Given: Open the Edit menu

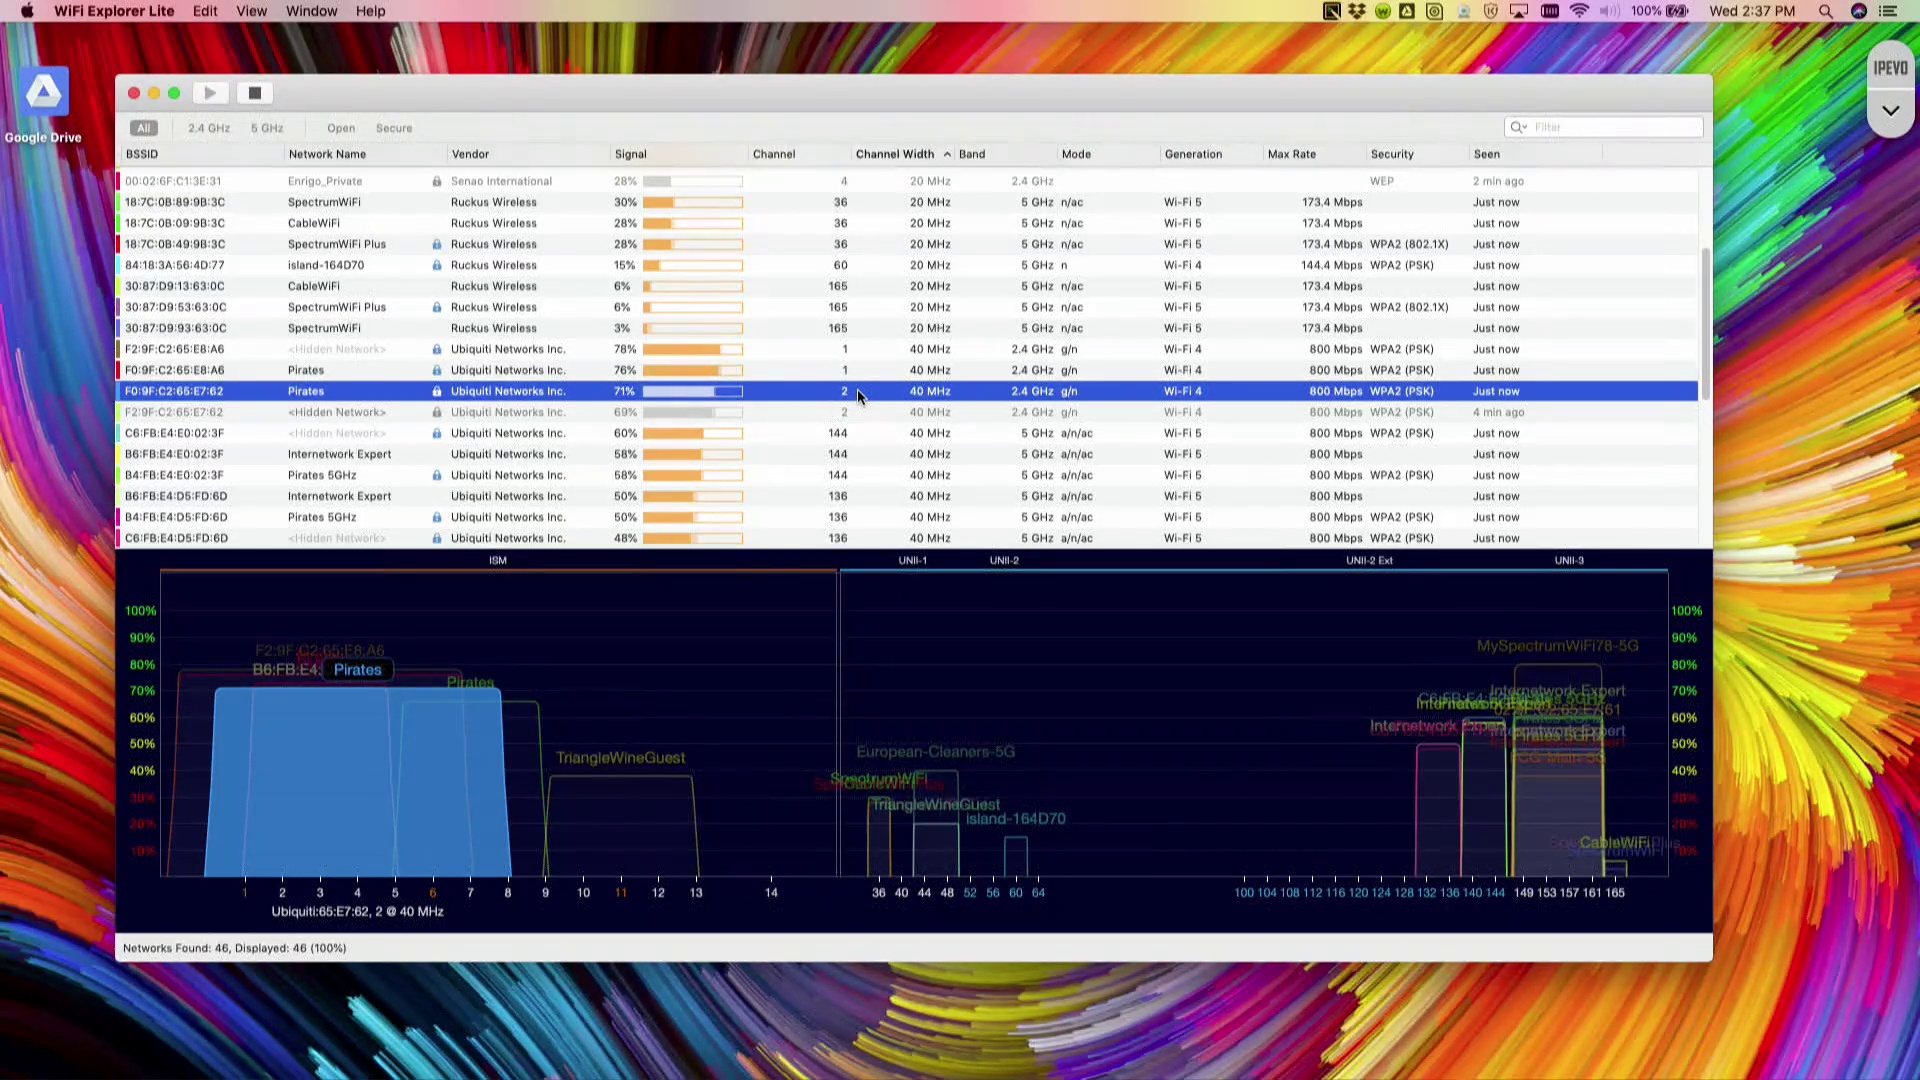Looking at the screenshot, I should (x=205, y=11).
